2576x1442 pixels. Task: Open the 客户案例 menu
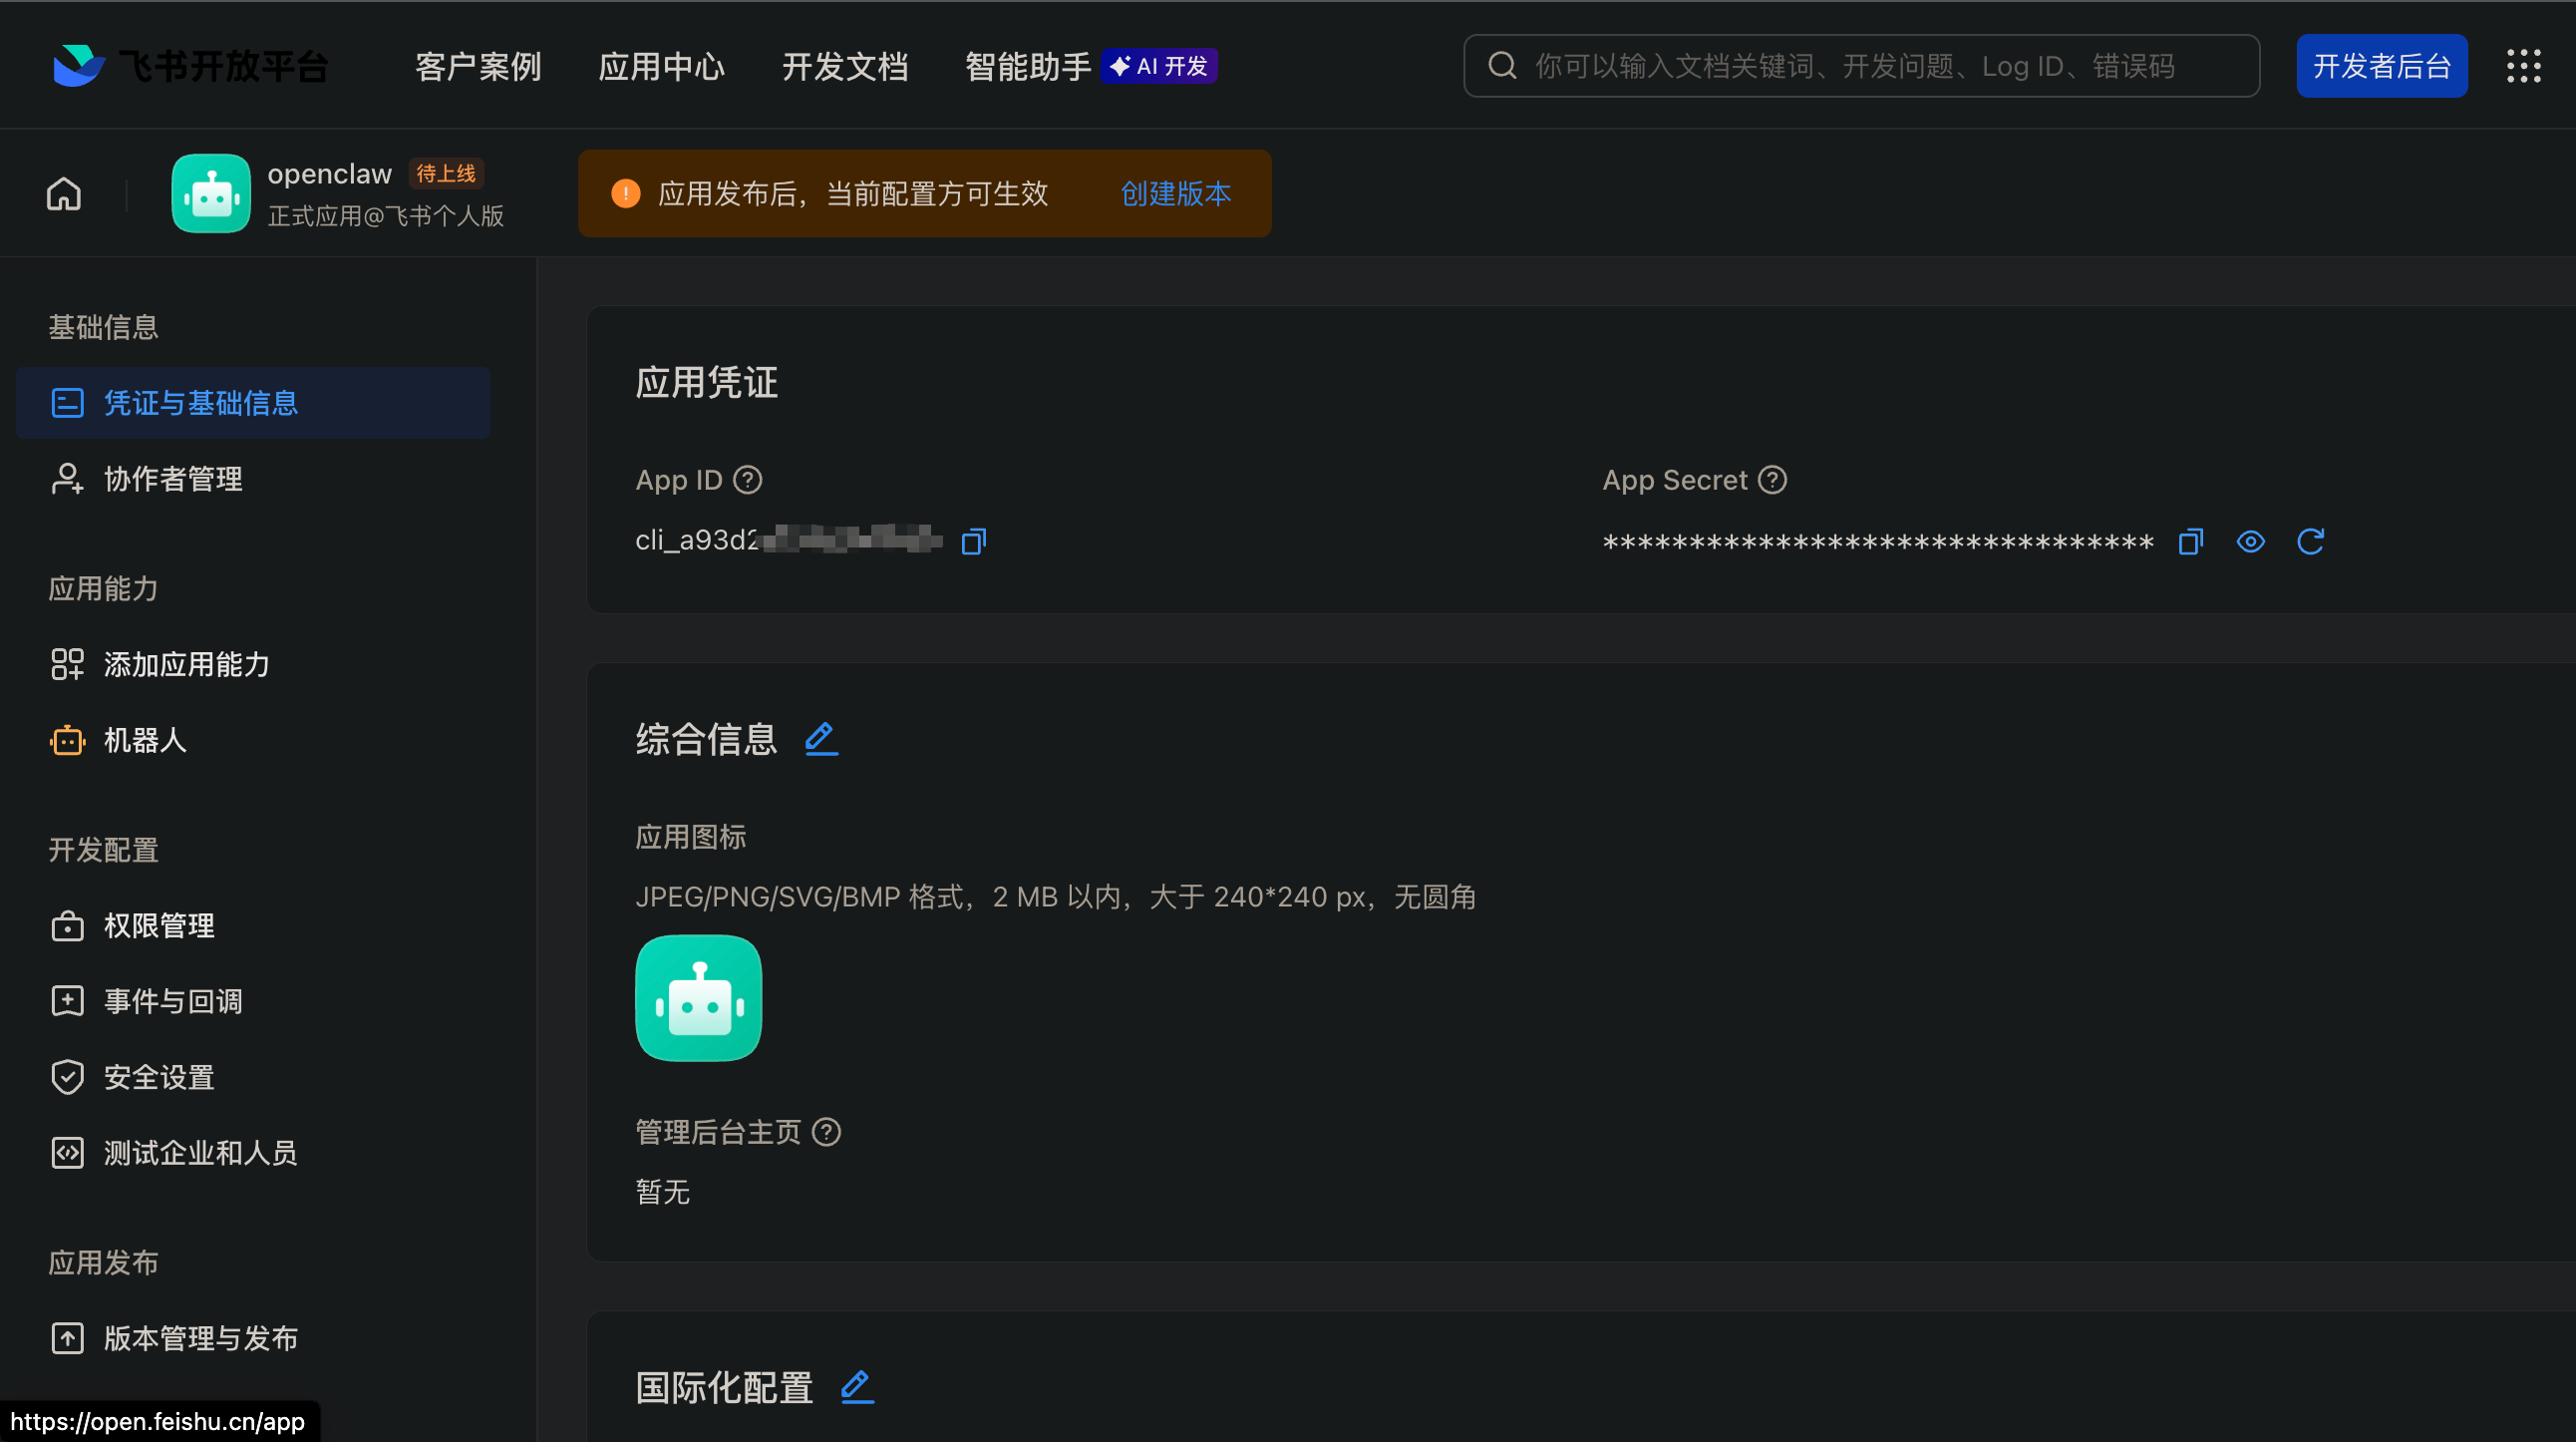click(x=478, y=66)
